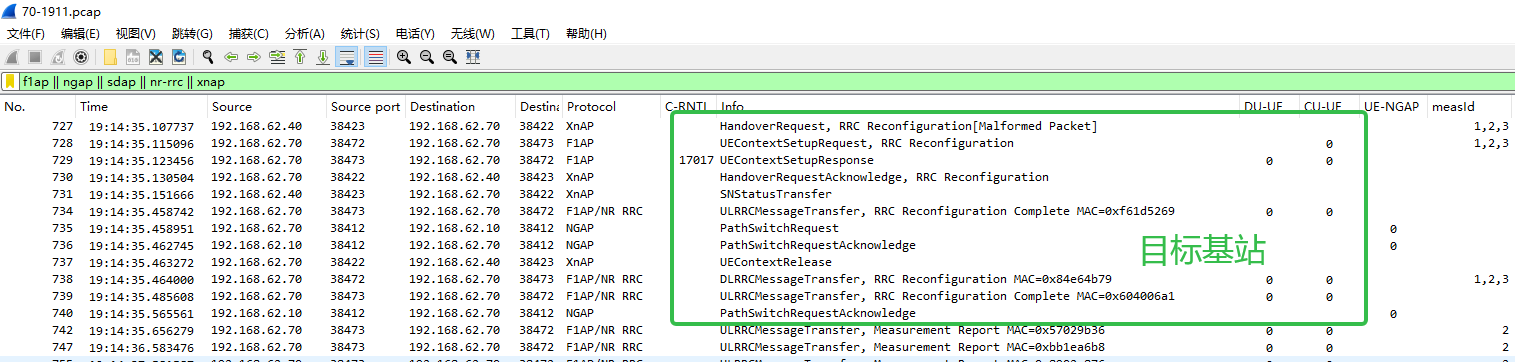The image size is (1515, 362).
Task: Select packet 737 UEContextRelease row
Action: point(757,262)
